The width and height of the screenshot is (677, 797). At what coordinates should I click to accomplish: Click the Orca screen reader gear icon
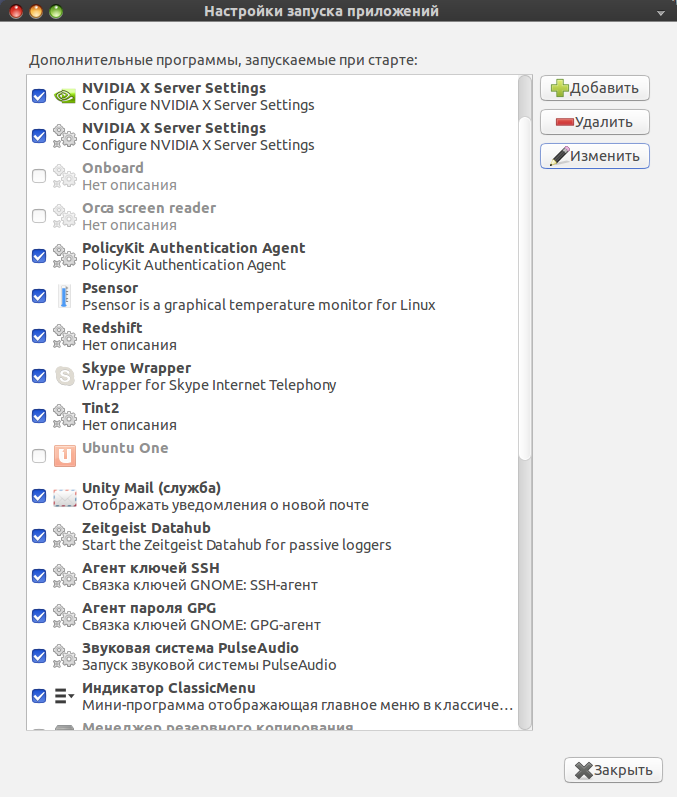pos(65,216)
